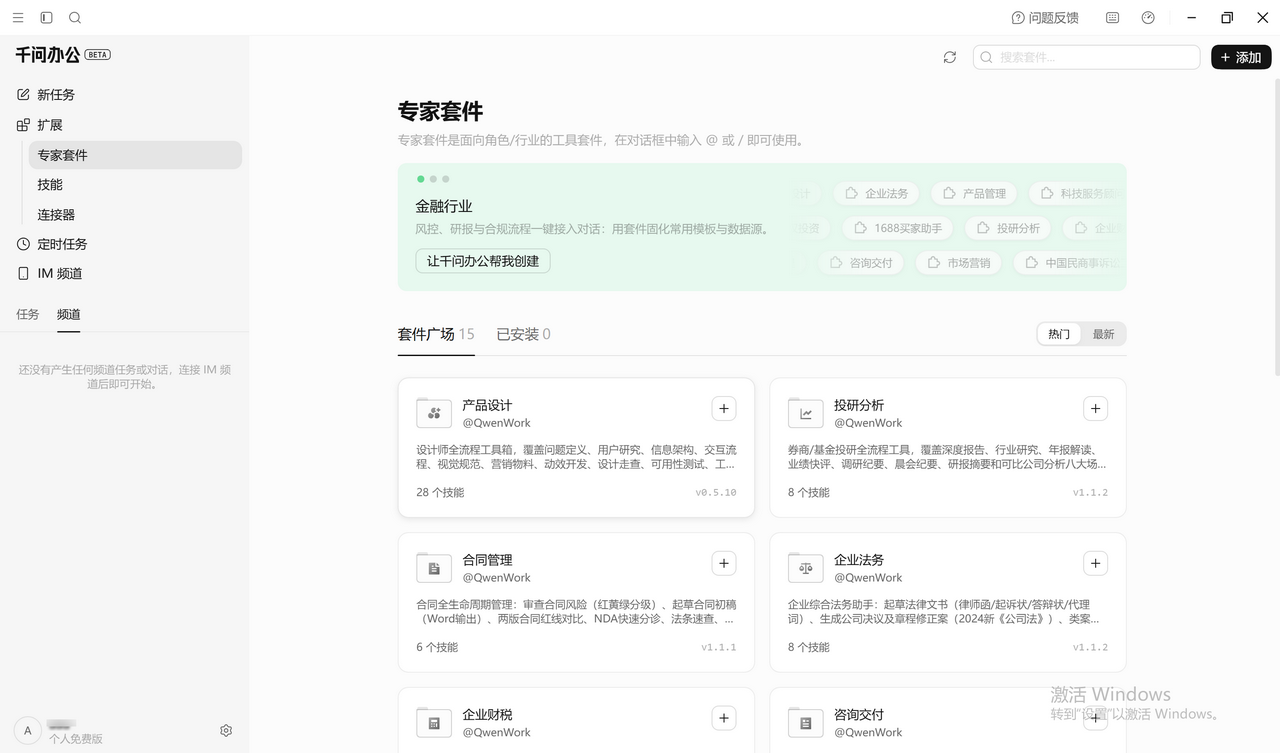
Task: Open the hamburger menu icon
Action: 18,18
